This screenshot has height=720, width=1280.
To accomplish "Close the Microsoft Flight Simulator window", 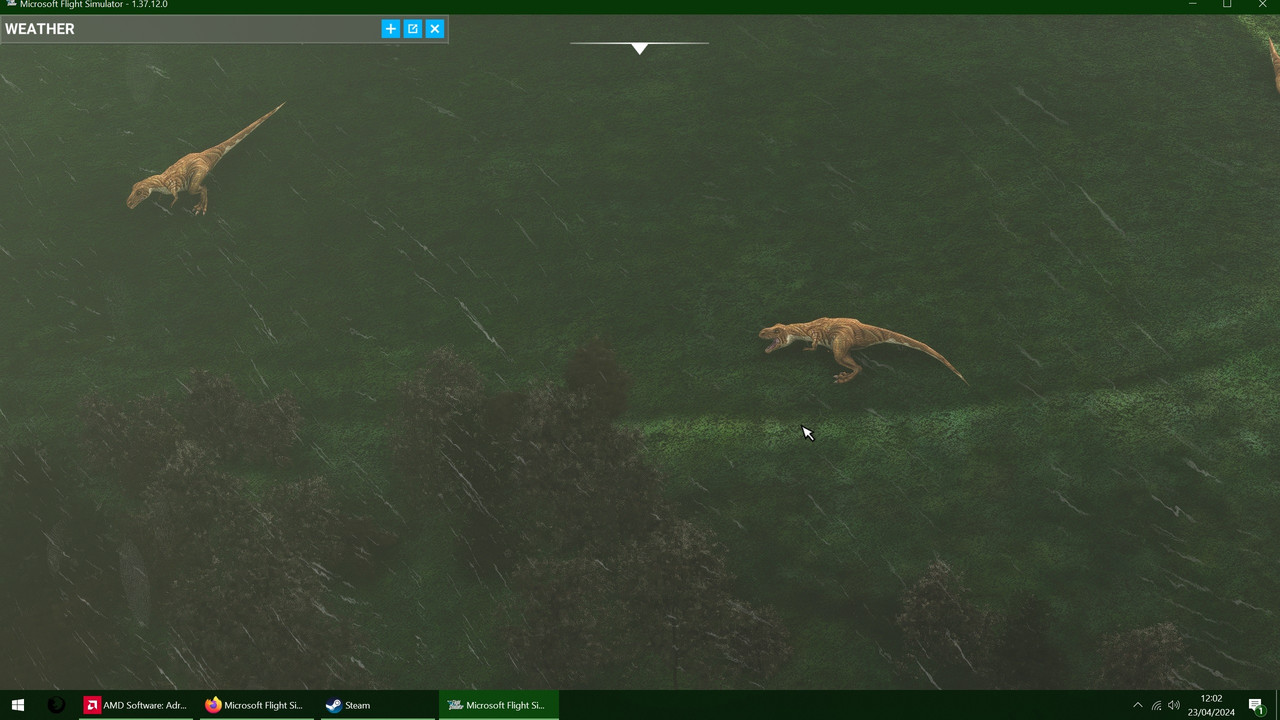I will pyautogui.click(x=1262, y=5).
